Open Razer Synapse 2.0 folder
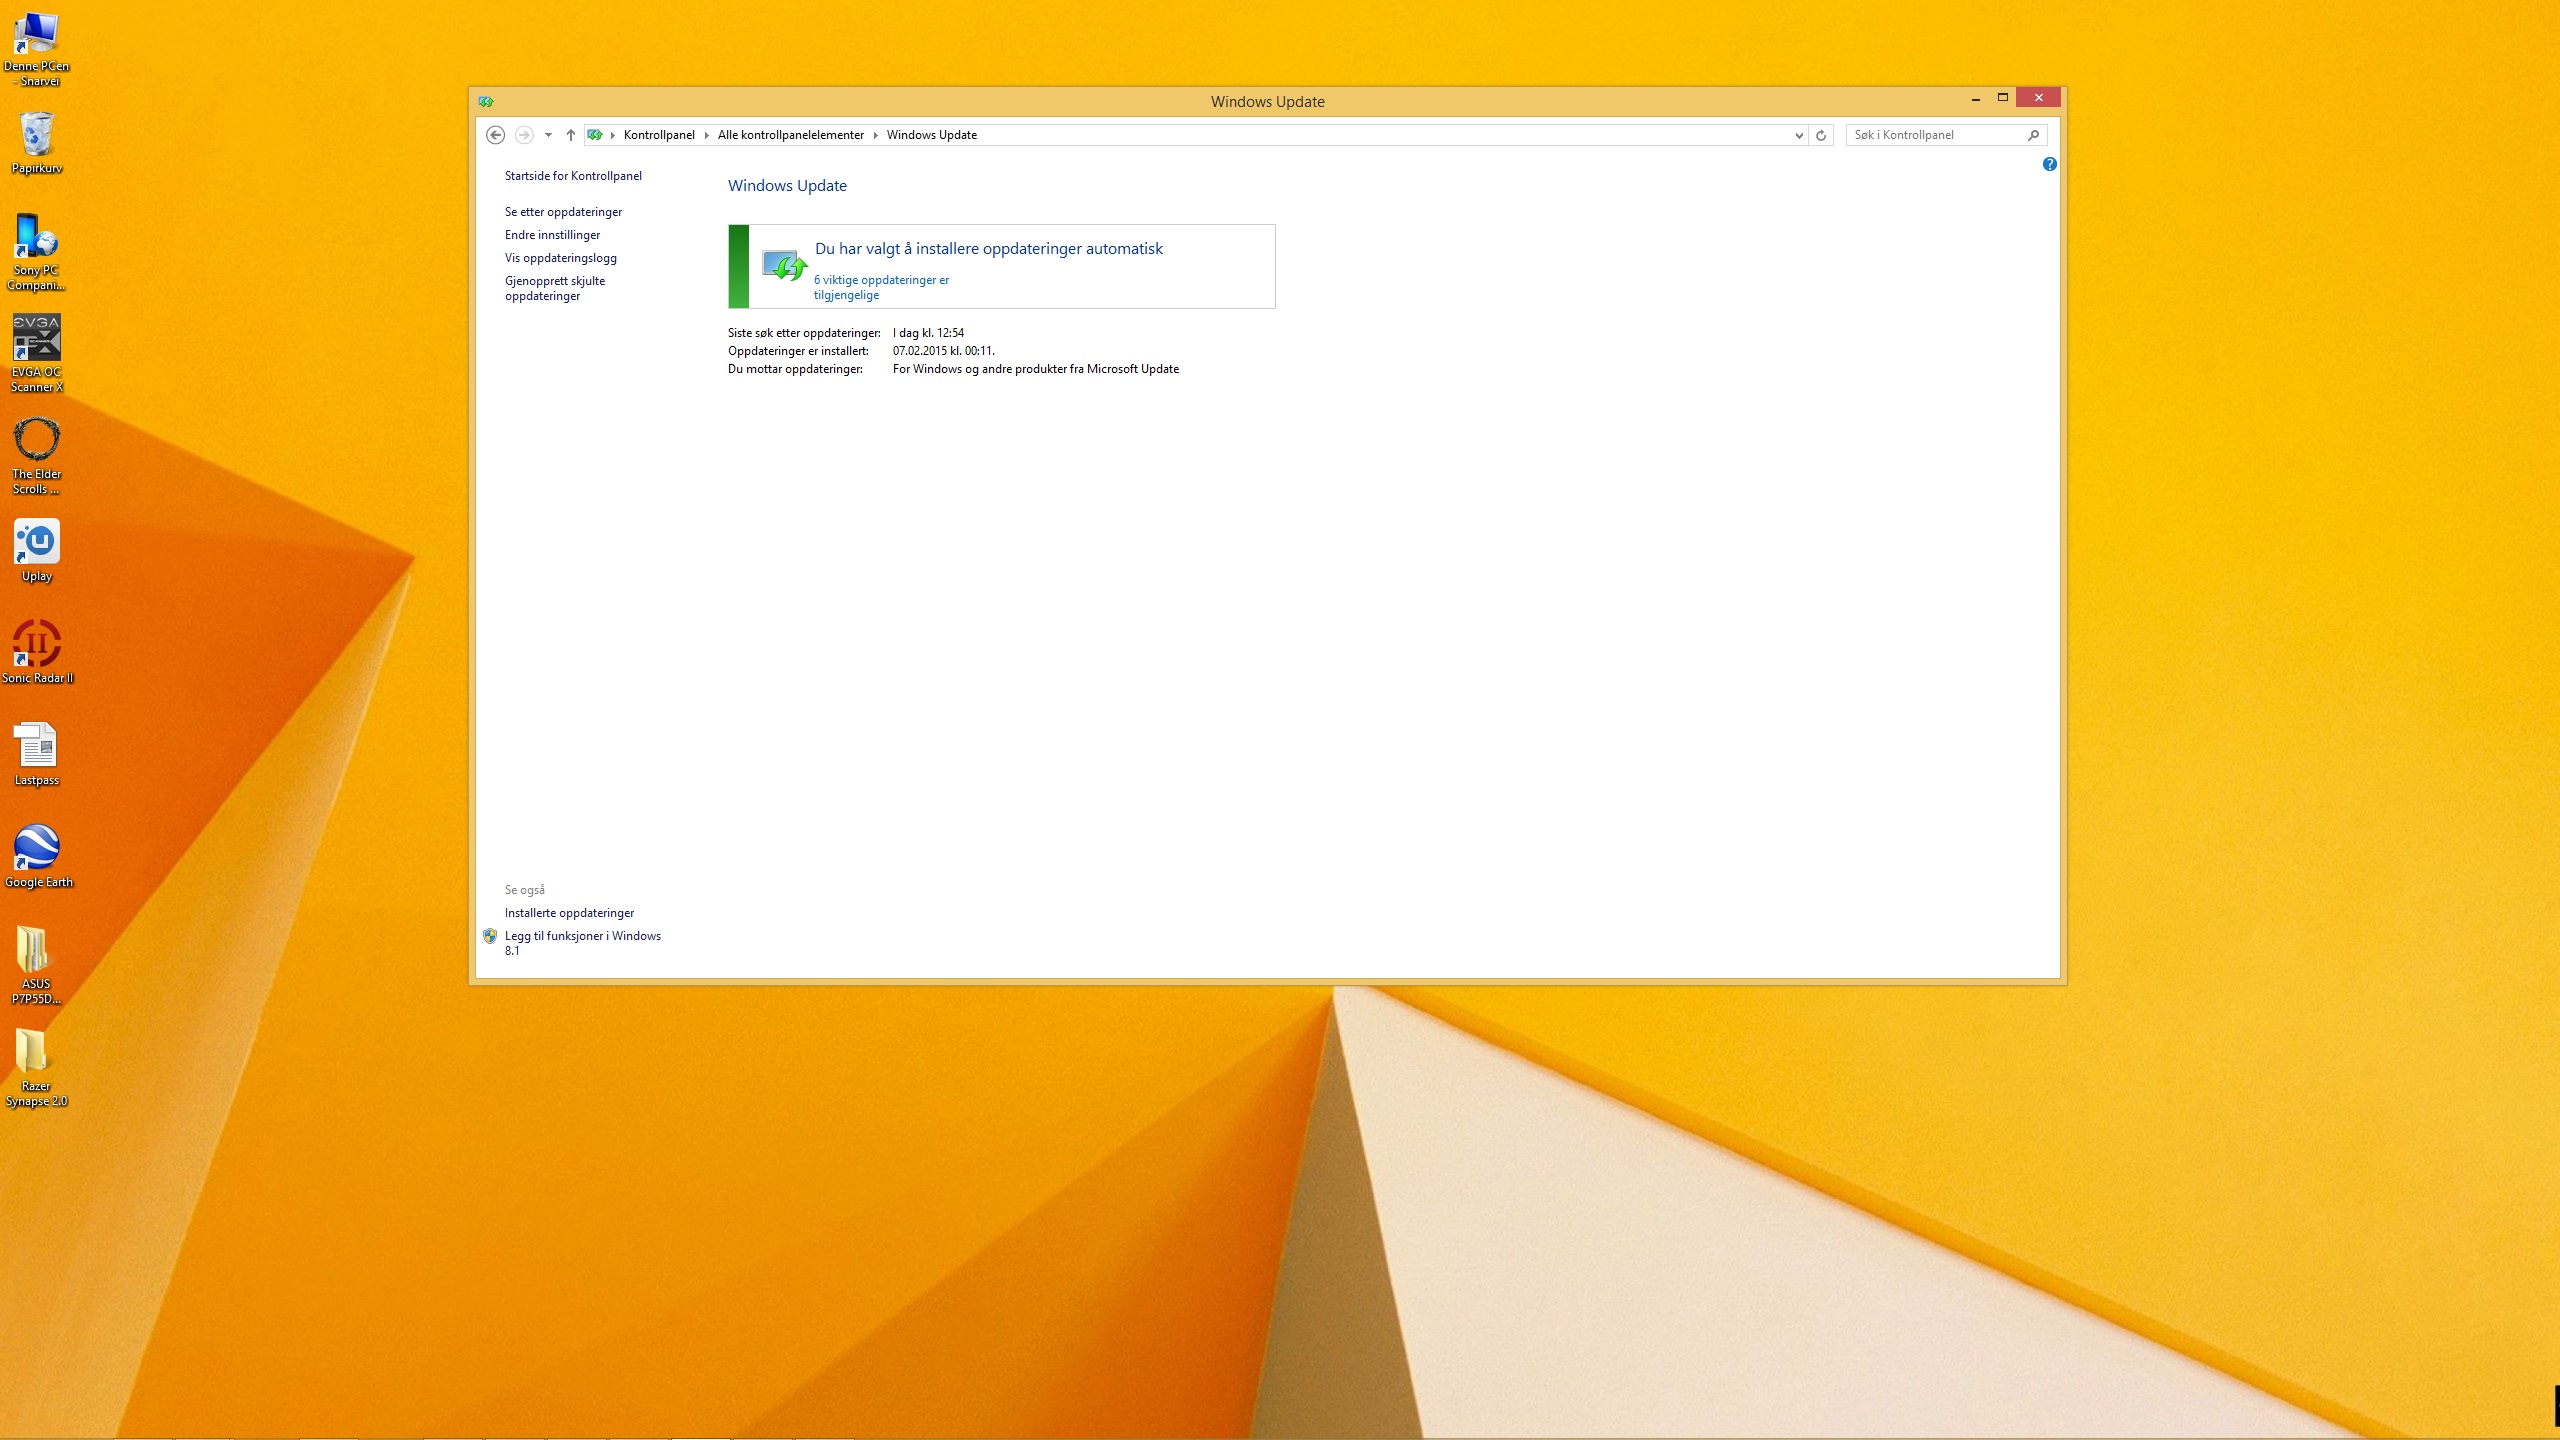The height and width of the screenshot is (1440, 2560). (x=36, y=1068)
